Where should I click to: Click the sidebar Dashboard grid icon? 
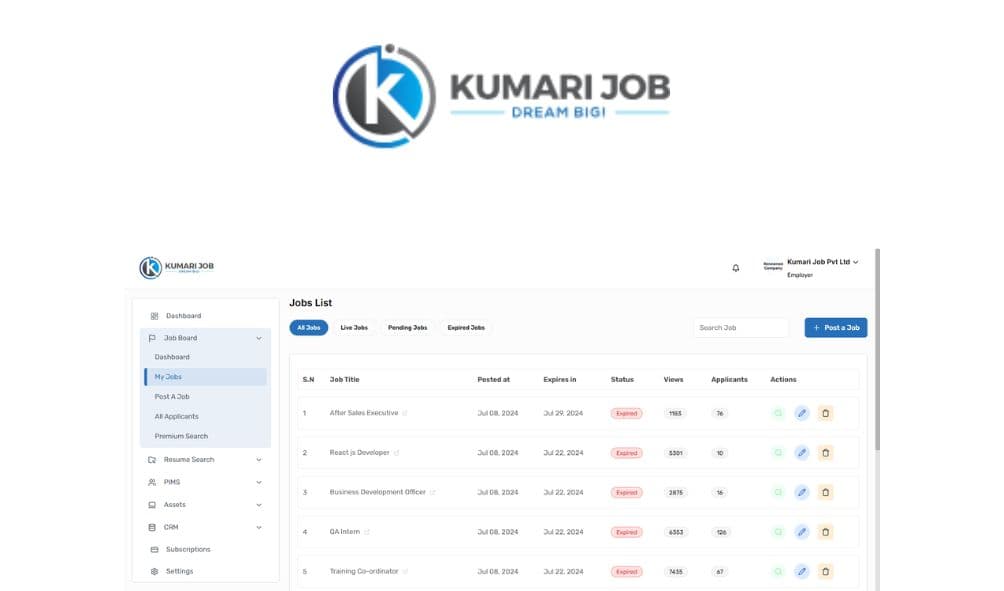(154, 316)
